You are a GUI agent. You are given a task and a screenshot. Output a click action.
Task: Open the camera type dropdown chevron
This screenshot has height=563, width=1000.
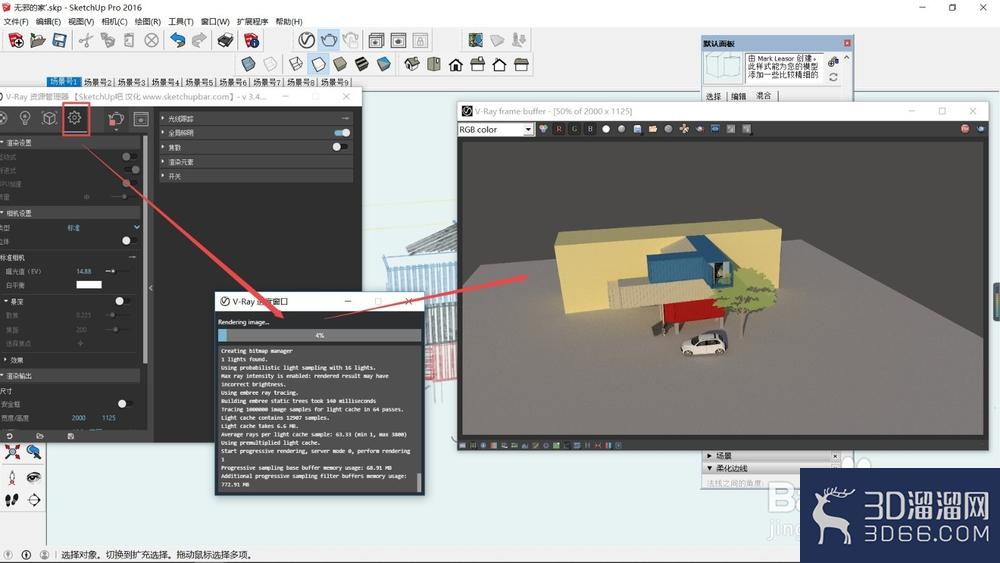pyautogui.click(x=137, y=227)
